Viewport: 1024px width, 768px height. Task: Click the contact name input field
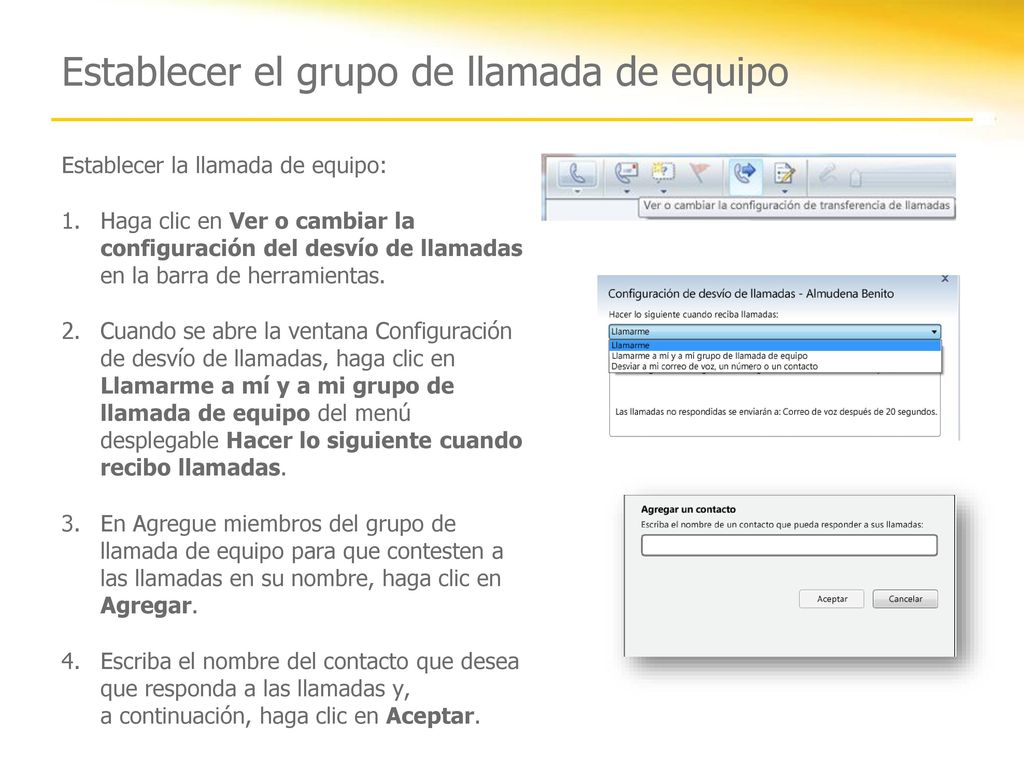pyautogui.click(x=789, y=545)
